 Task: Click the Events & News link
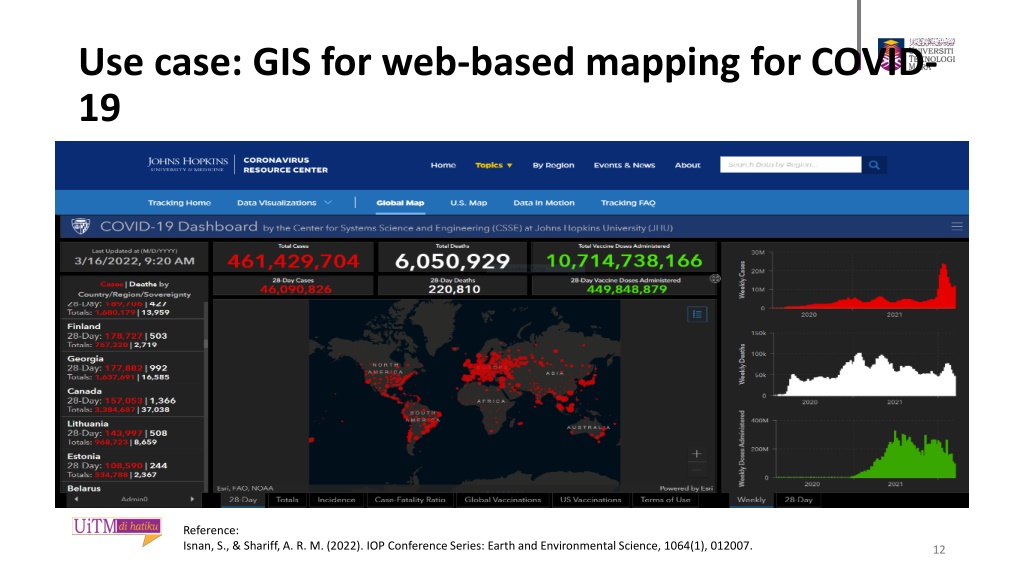(624, 165)
